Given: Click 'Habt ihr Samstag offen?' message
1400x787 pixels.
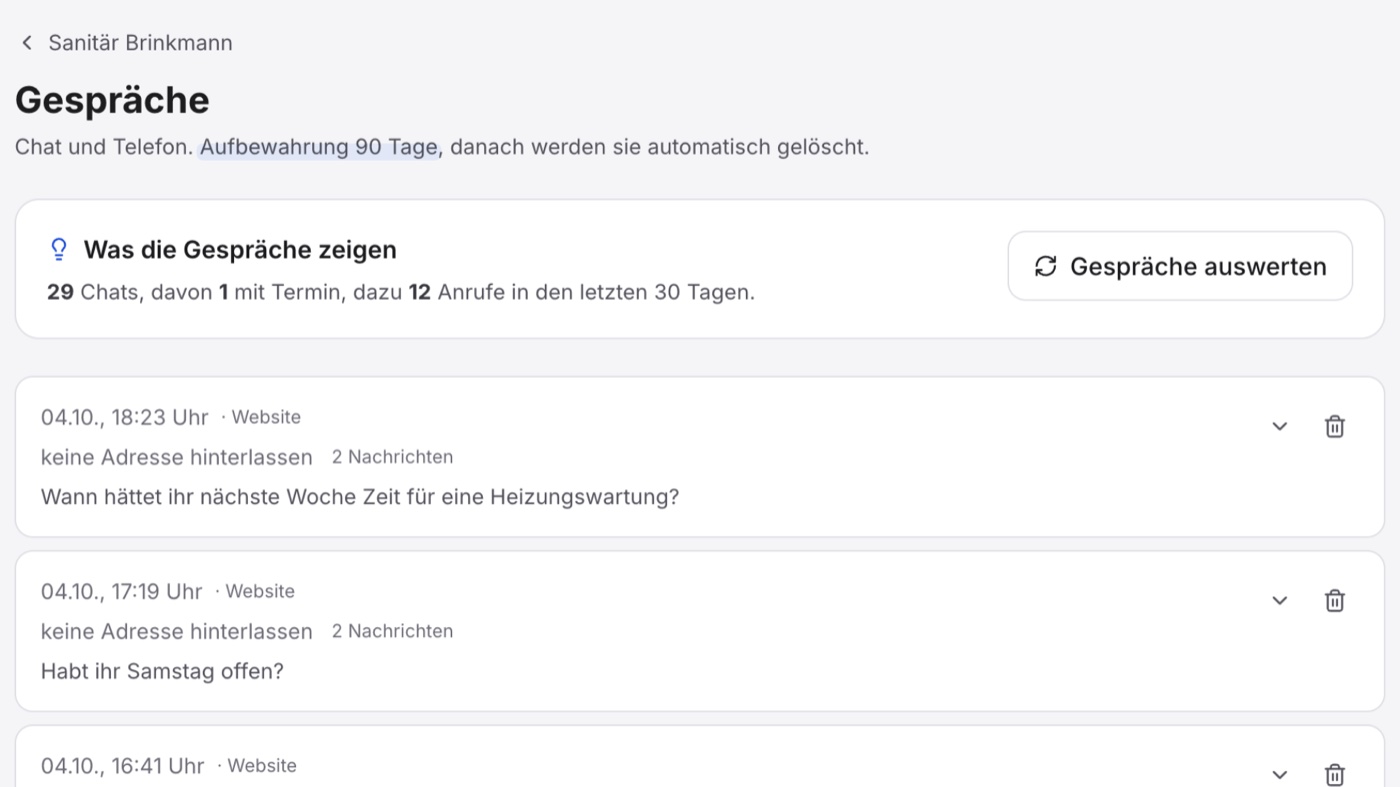Looking at the screenshot, I should click(x=162, y=671).
